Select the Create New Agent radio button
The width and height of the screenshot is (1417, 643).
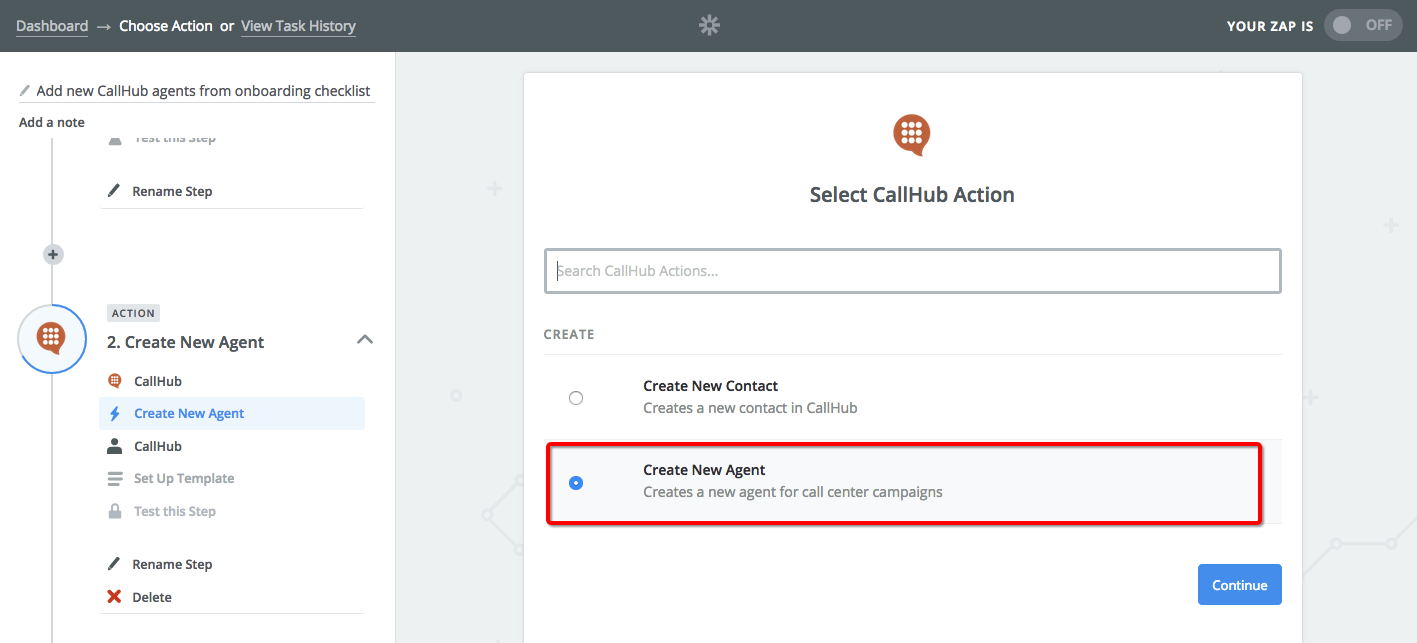[576, 483]
